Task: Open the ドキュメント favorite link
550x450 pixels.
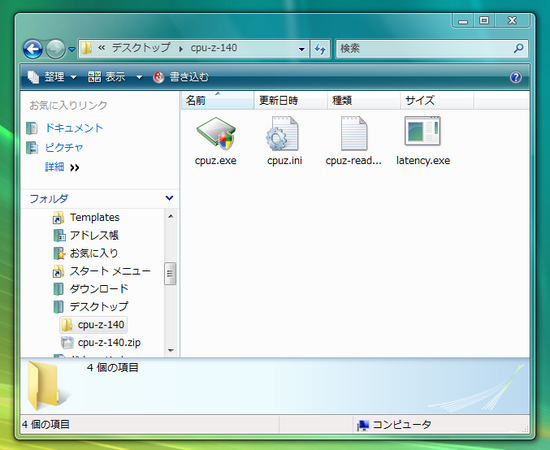Action: tap(74, 128)
